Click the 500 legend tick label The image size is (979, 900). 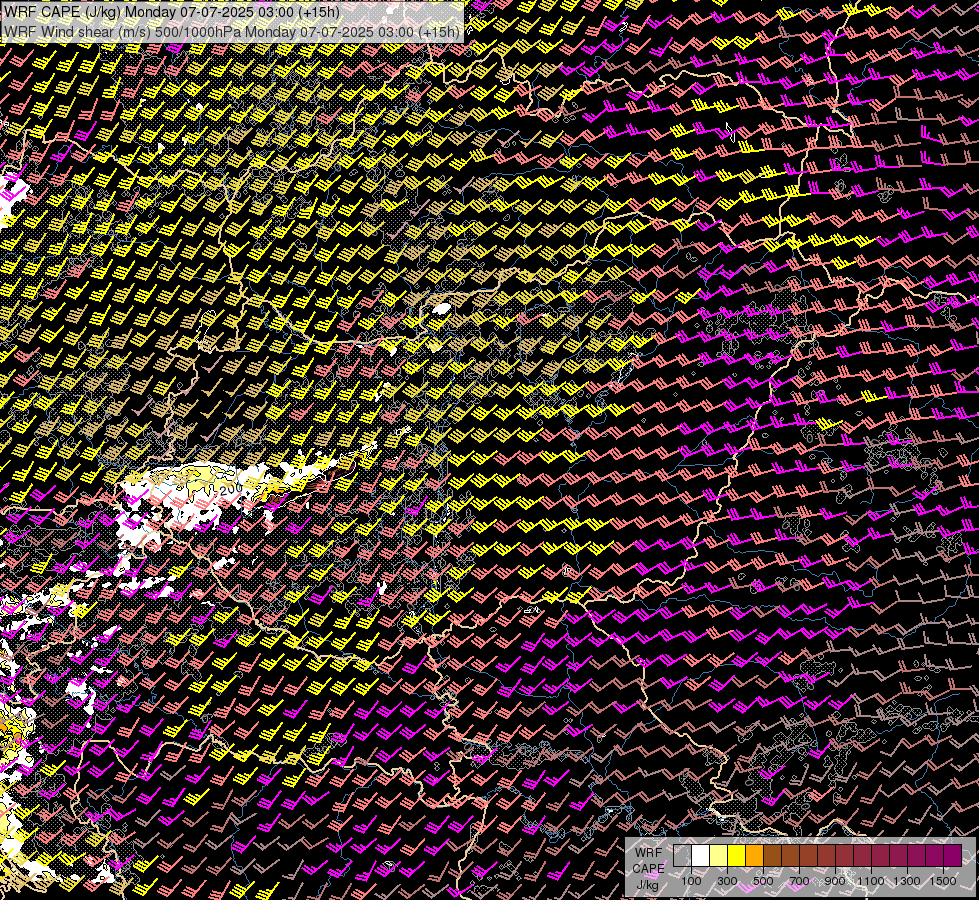click(x=763, y=881)
